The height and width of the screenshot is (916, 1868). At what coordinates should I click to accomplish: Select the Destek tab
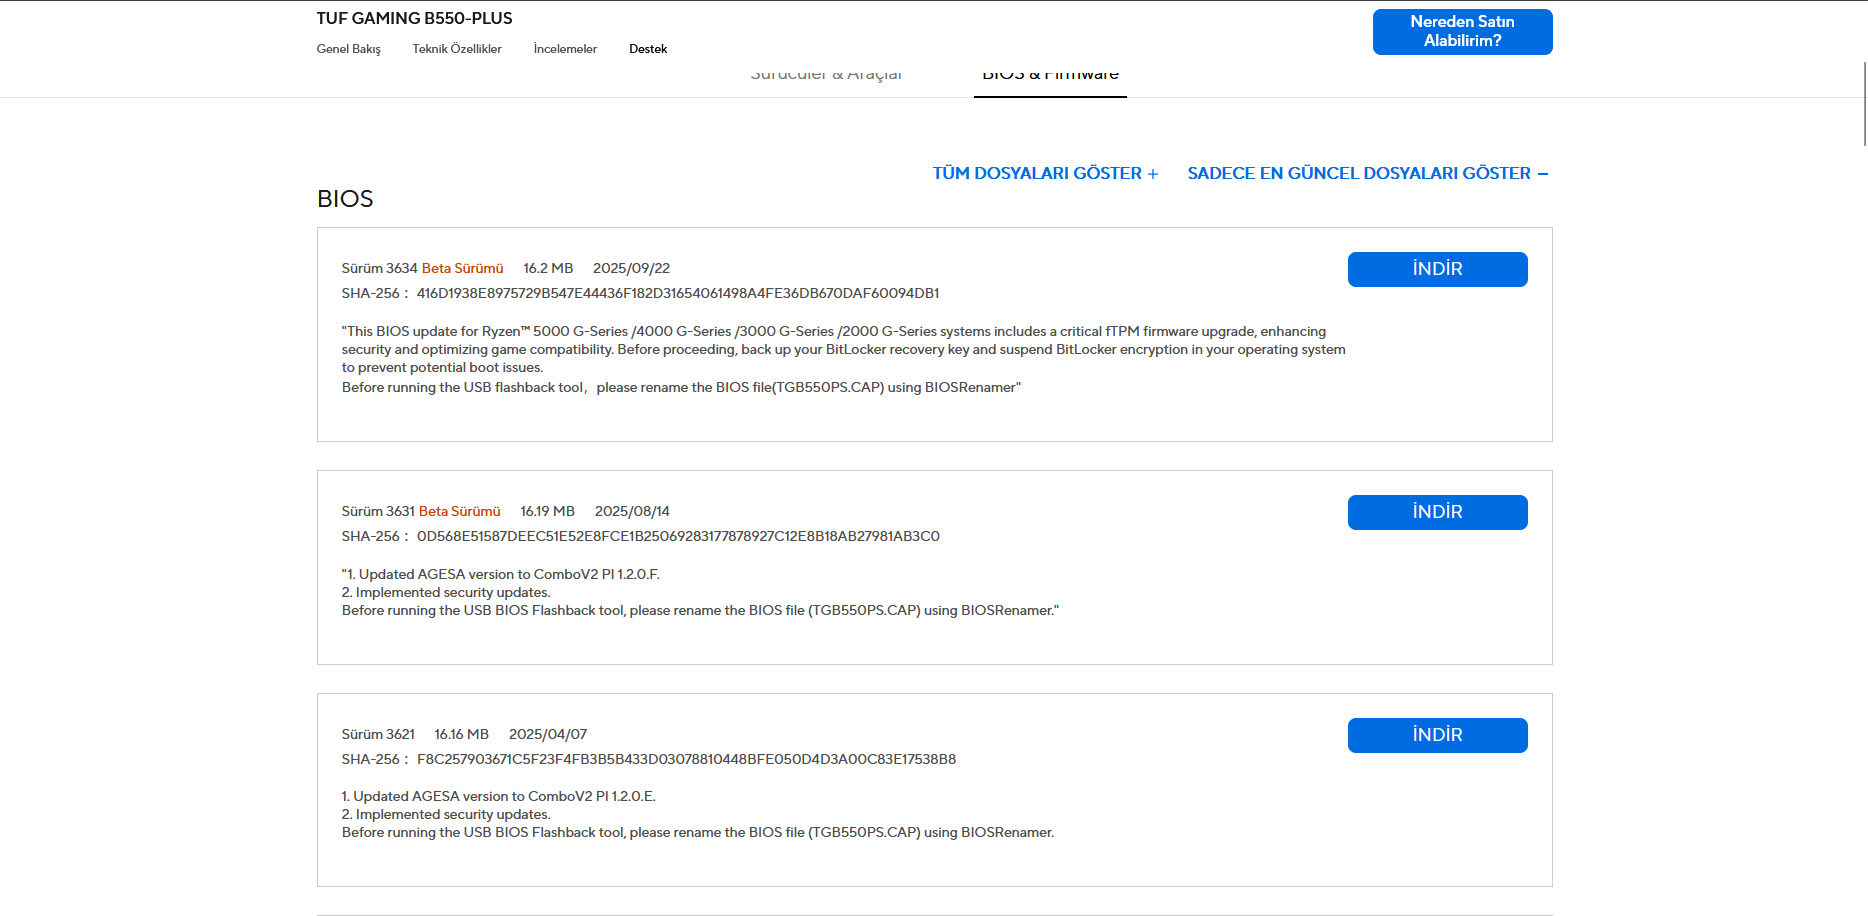click(648, 49)
